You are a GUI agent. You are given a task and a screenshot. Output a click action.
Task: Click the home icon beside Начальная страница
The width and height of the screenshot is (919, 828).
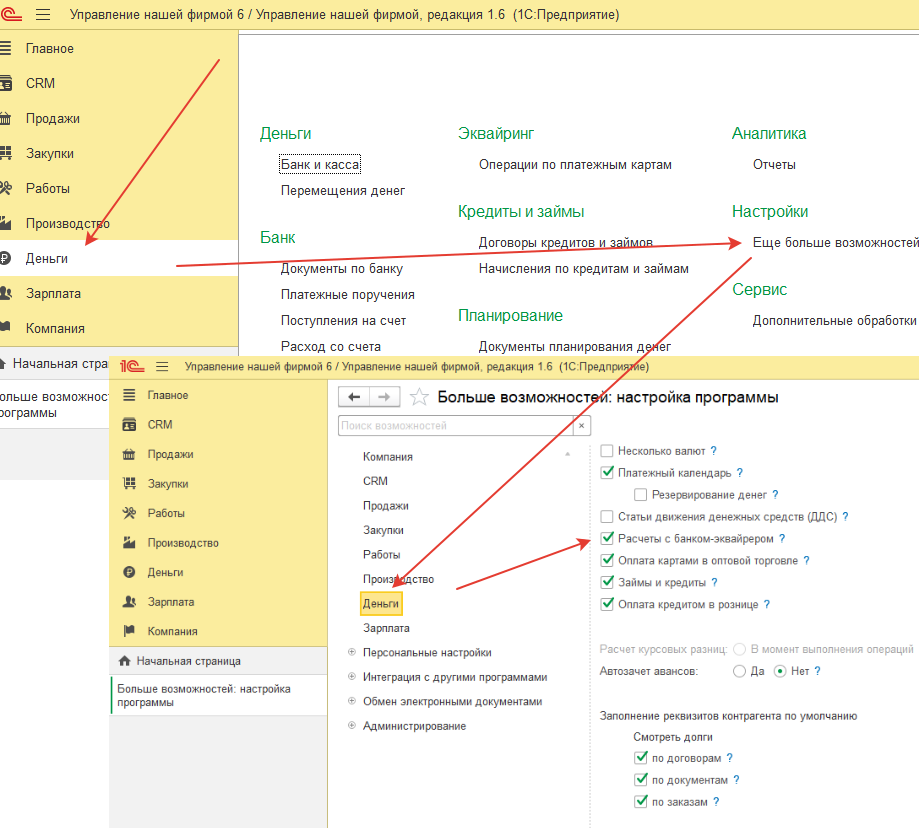124,661
